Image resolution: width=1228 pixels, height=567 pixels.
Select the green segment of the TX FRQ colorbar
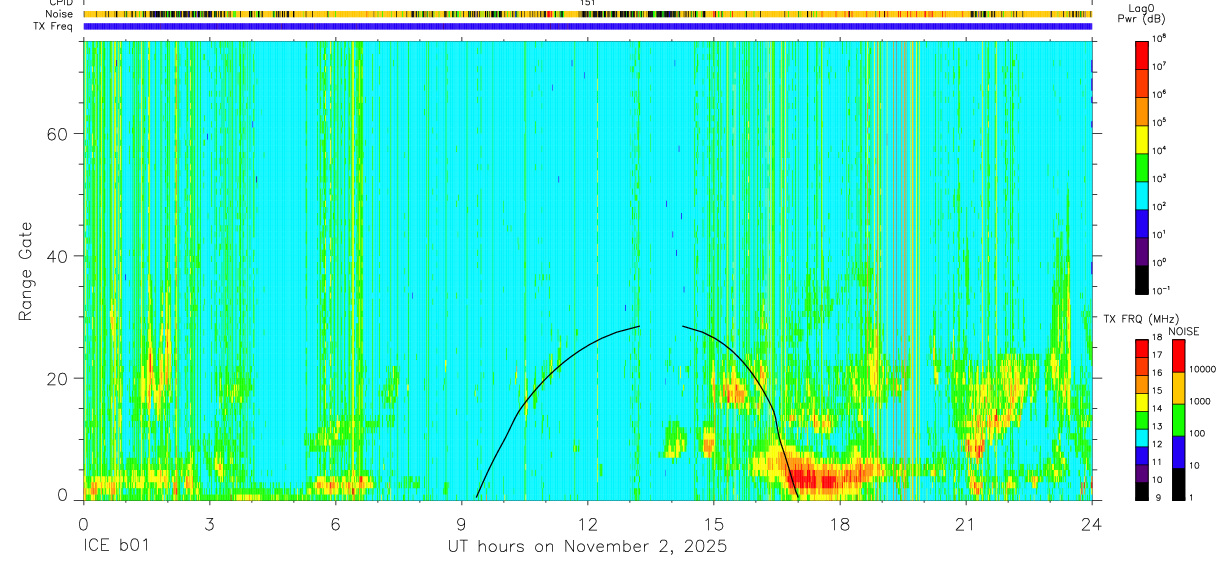[x=1141, y=420]
